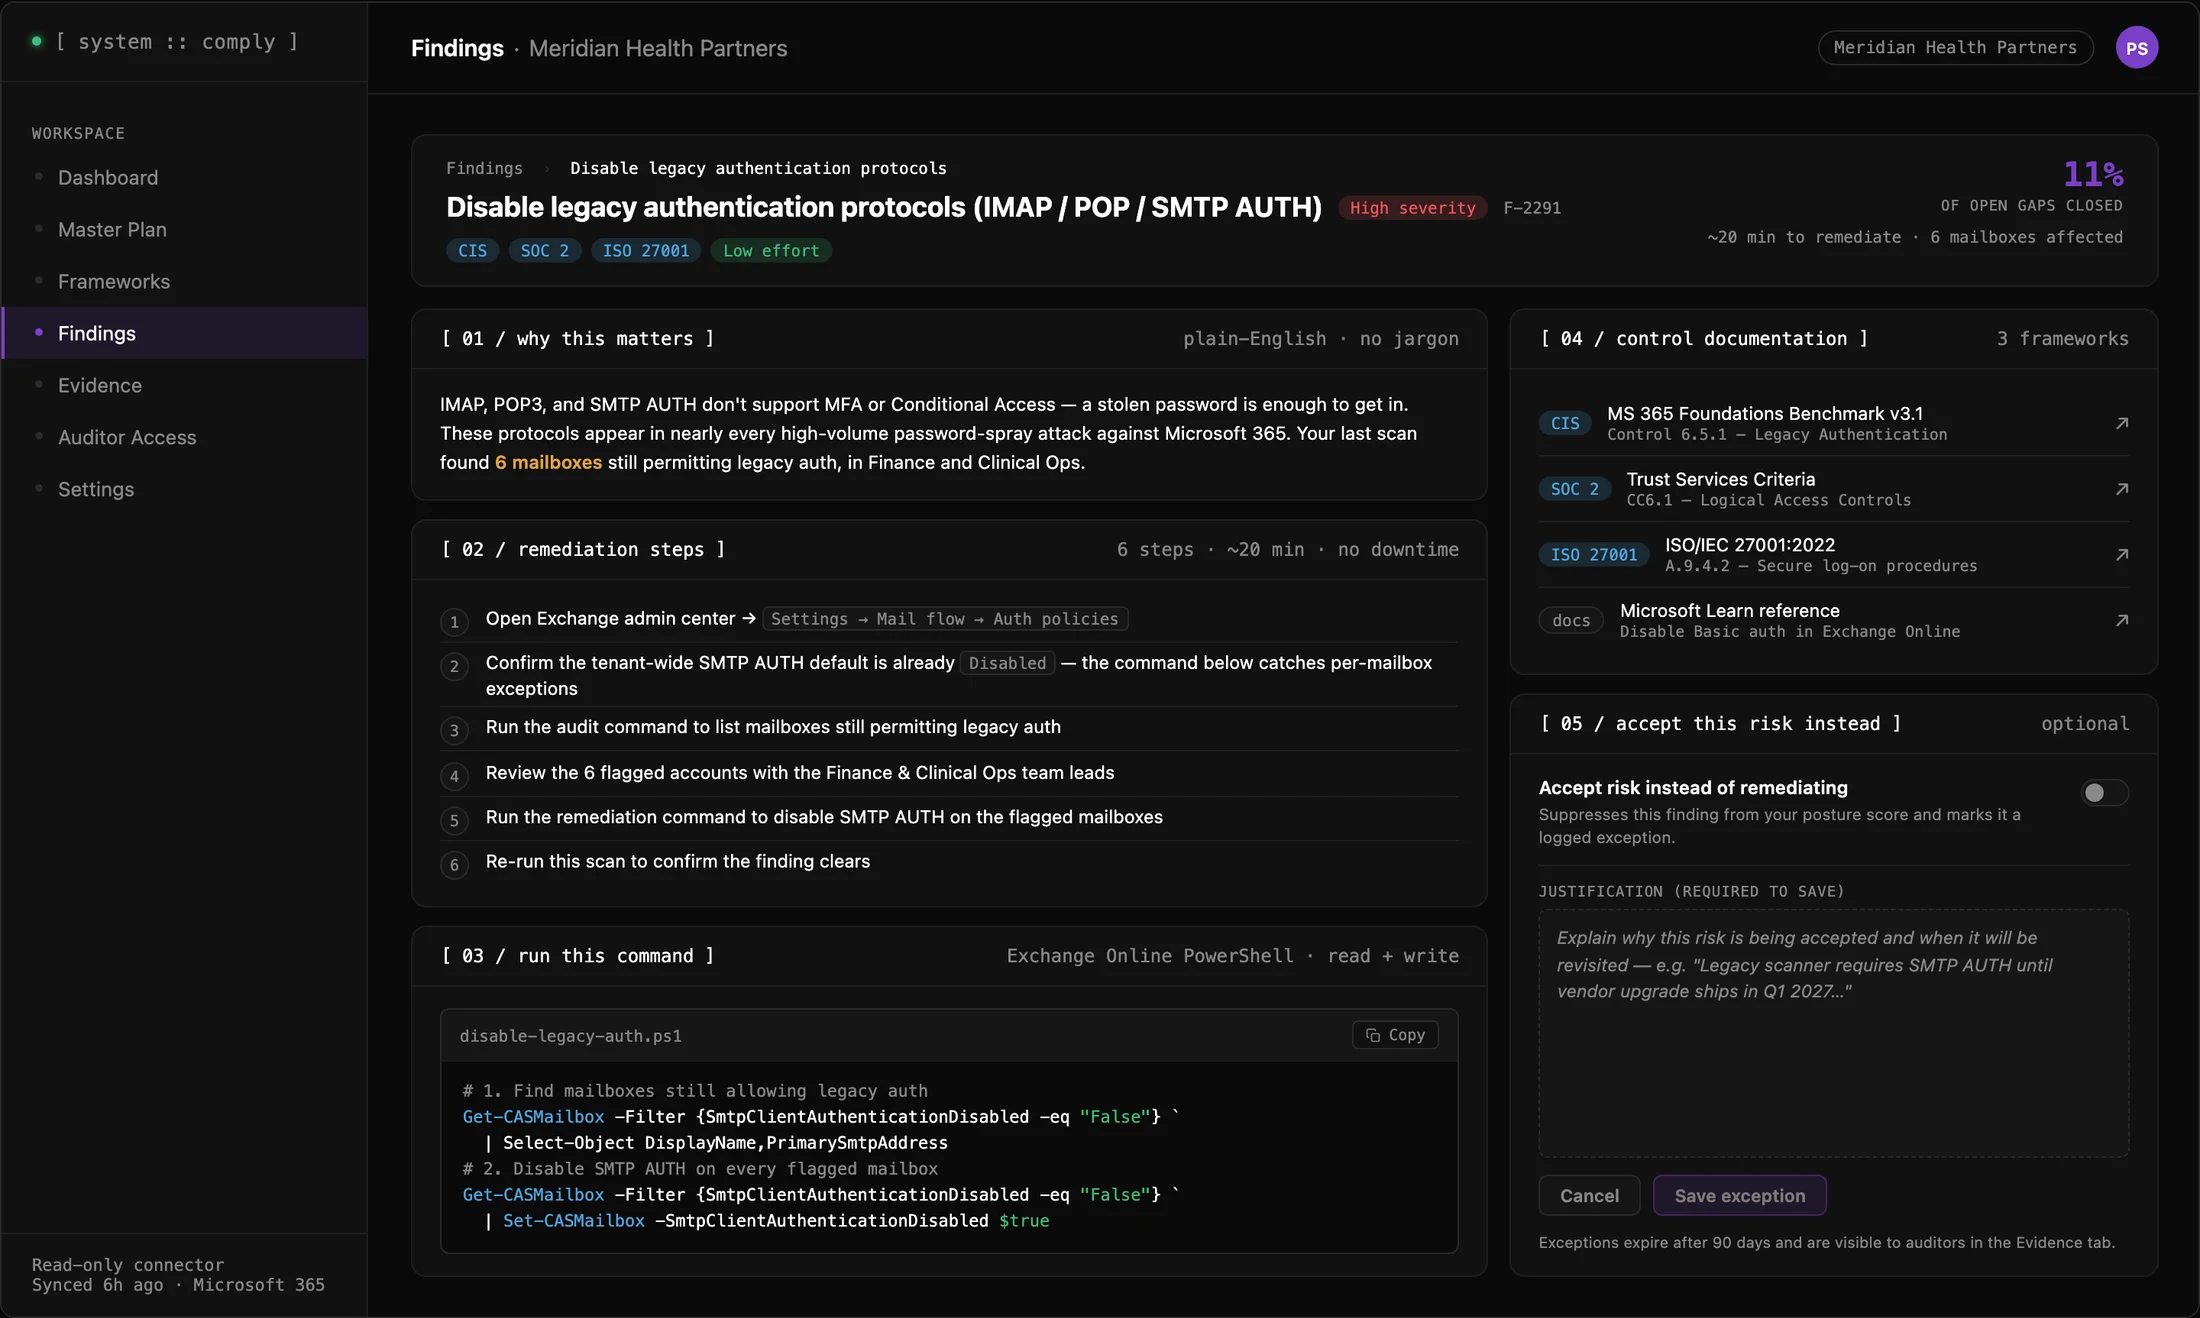The height and width of the screenshot is (1318, 2200).
Task: Click the justification text area
Action: coord(1833,1033)
